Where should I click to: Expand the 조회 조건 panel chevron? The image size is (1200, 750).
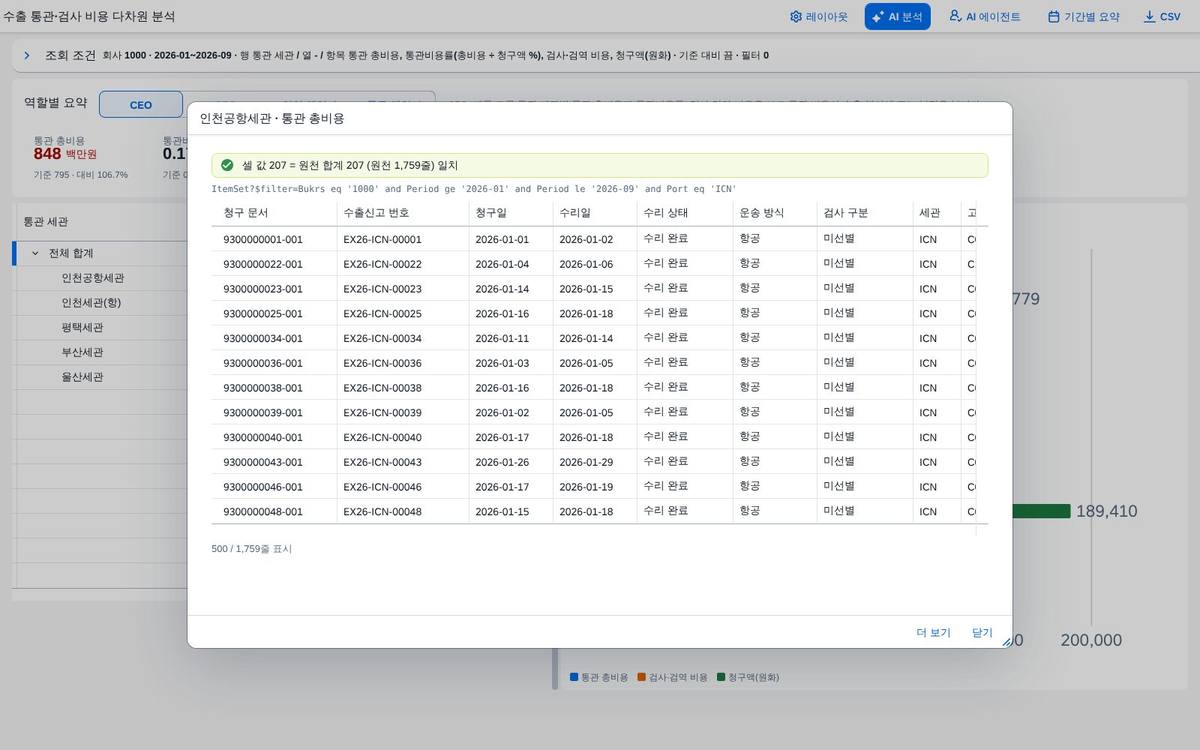tap(27, 55)
